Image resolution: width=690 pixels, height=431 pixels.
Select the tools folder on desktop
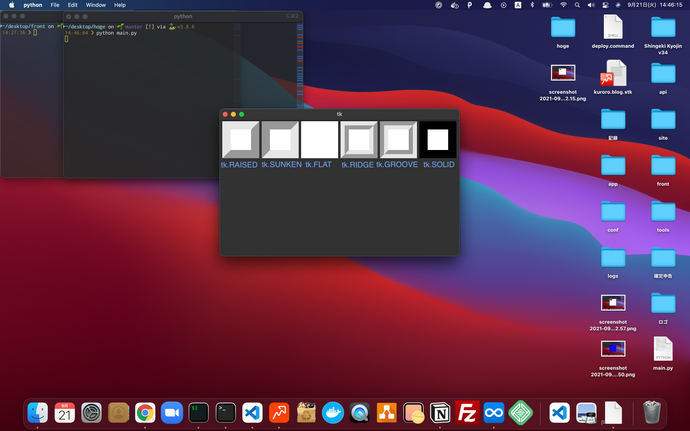(663, 211)
